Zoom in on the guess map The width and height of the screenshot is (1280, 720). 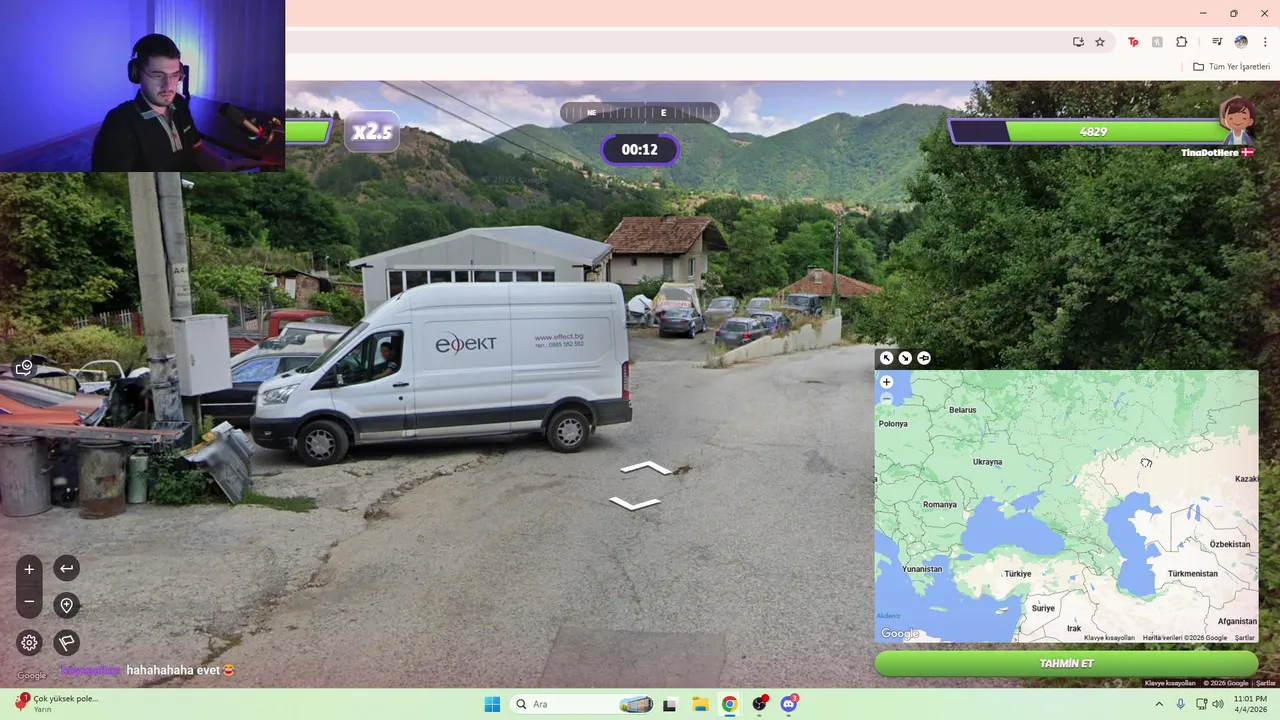886,382
